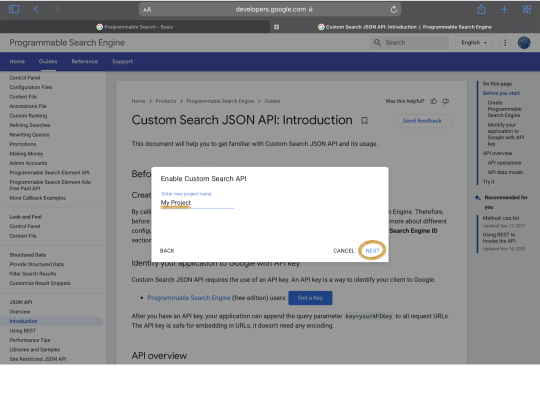Open Configuration Files in sidebar
Screen dimensions: 540x405
31,87
